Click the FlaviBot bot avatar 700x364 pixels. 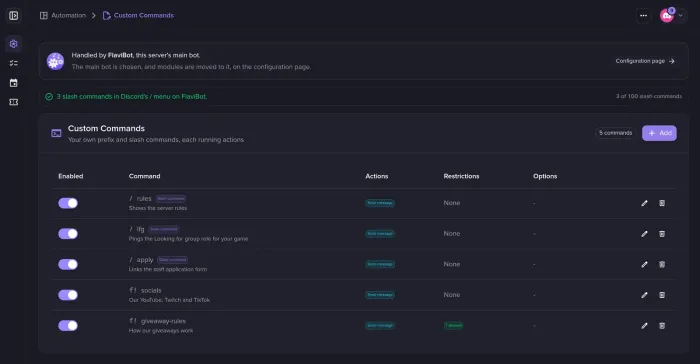tap(55, 61)
